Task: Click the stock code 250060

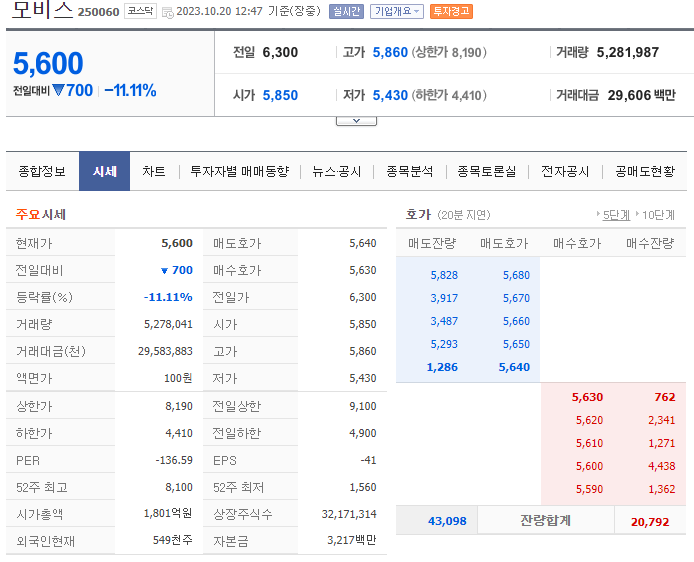Action: coord(98,12)
